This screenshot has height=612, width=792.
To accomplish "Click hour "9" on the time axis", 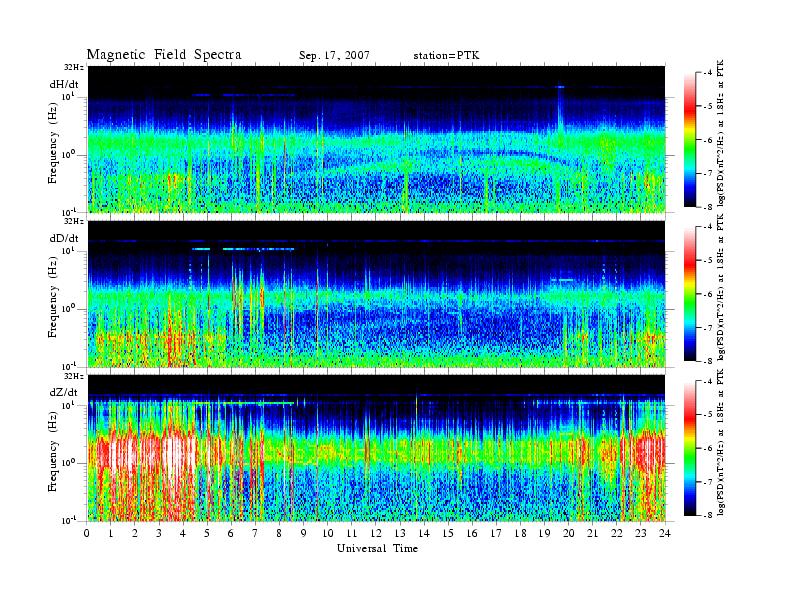I will (303, 533).
